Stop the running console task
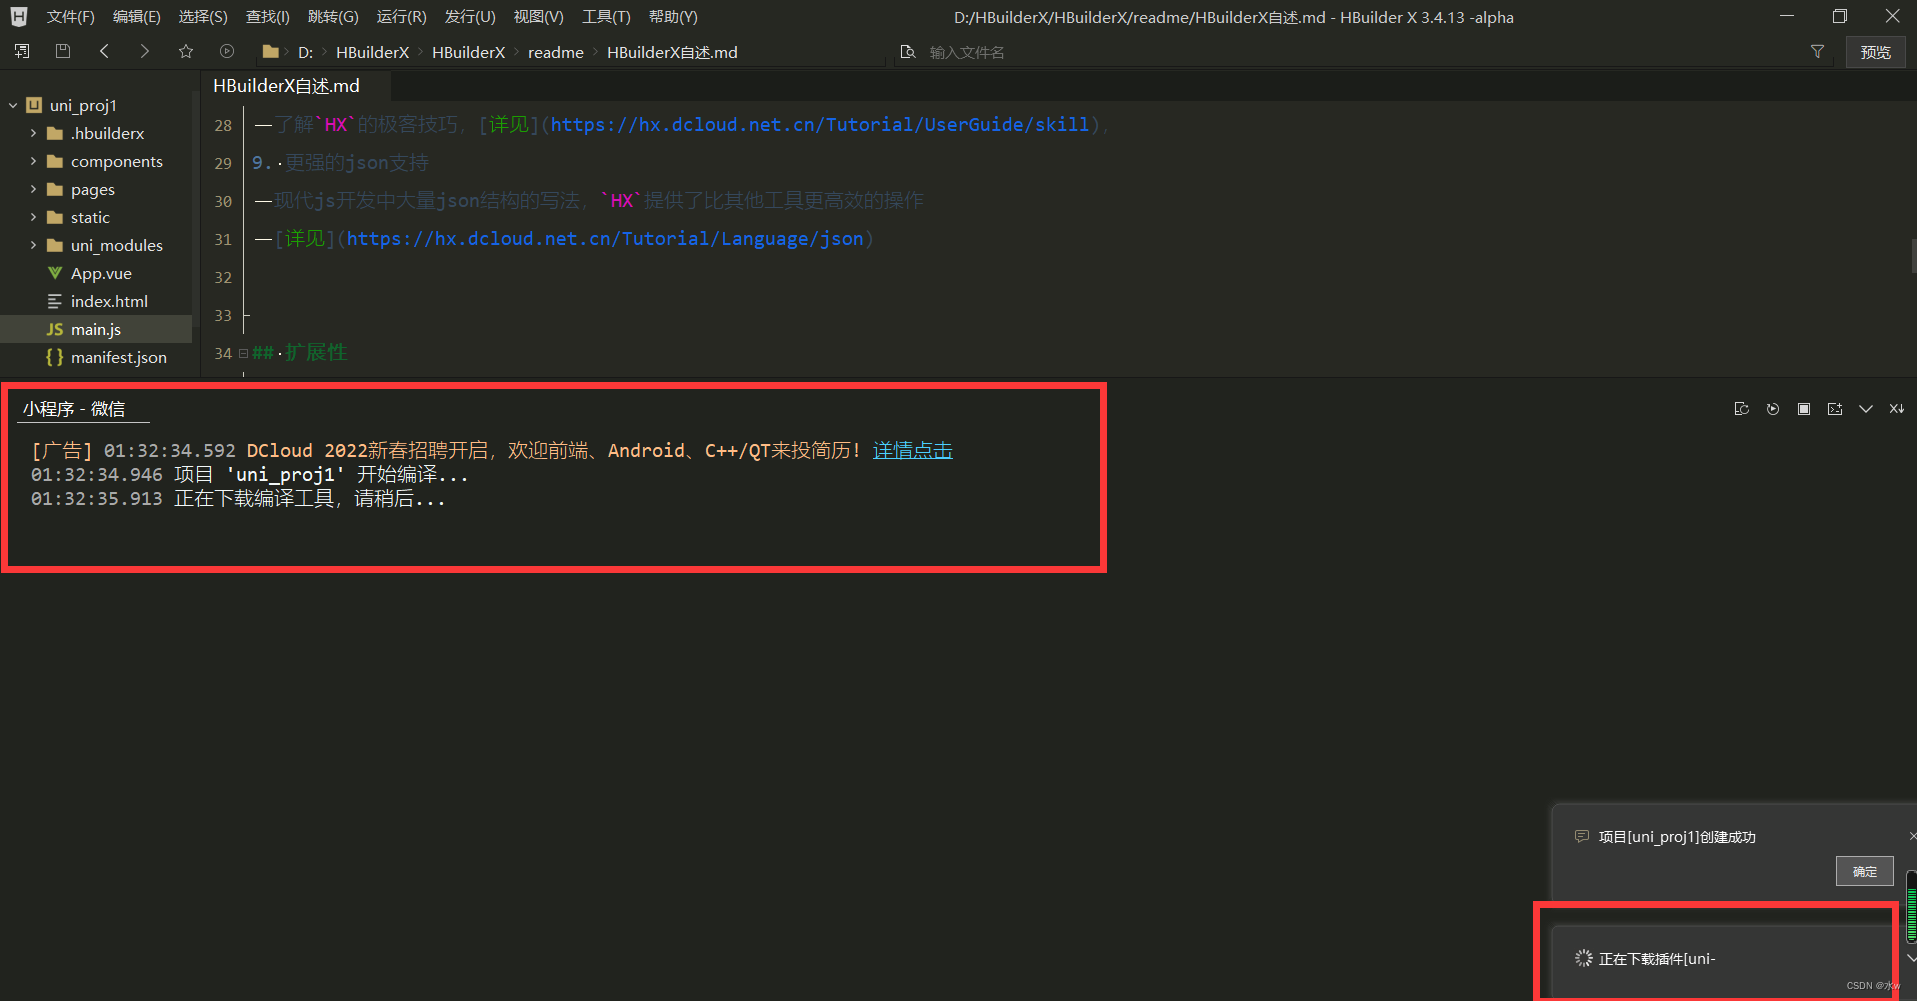 click(1804, 409)
